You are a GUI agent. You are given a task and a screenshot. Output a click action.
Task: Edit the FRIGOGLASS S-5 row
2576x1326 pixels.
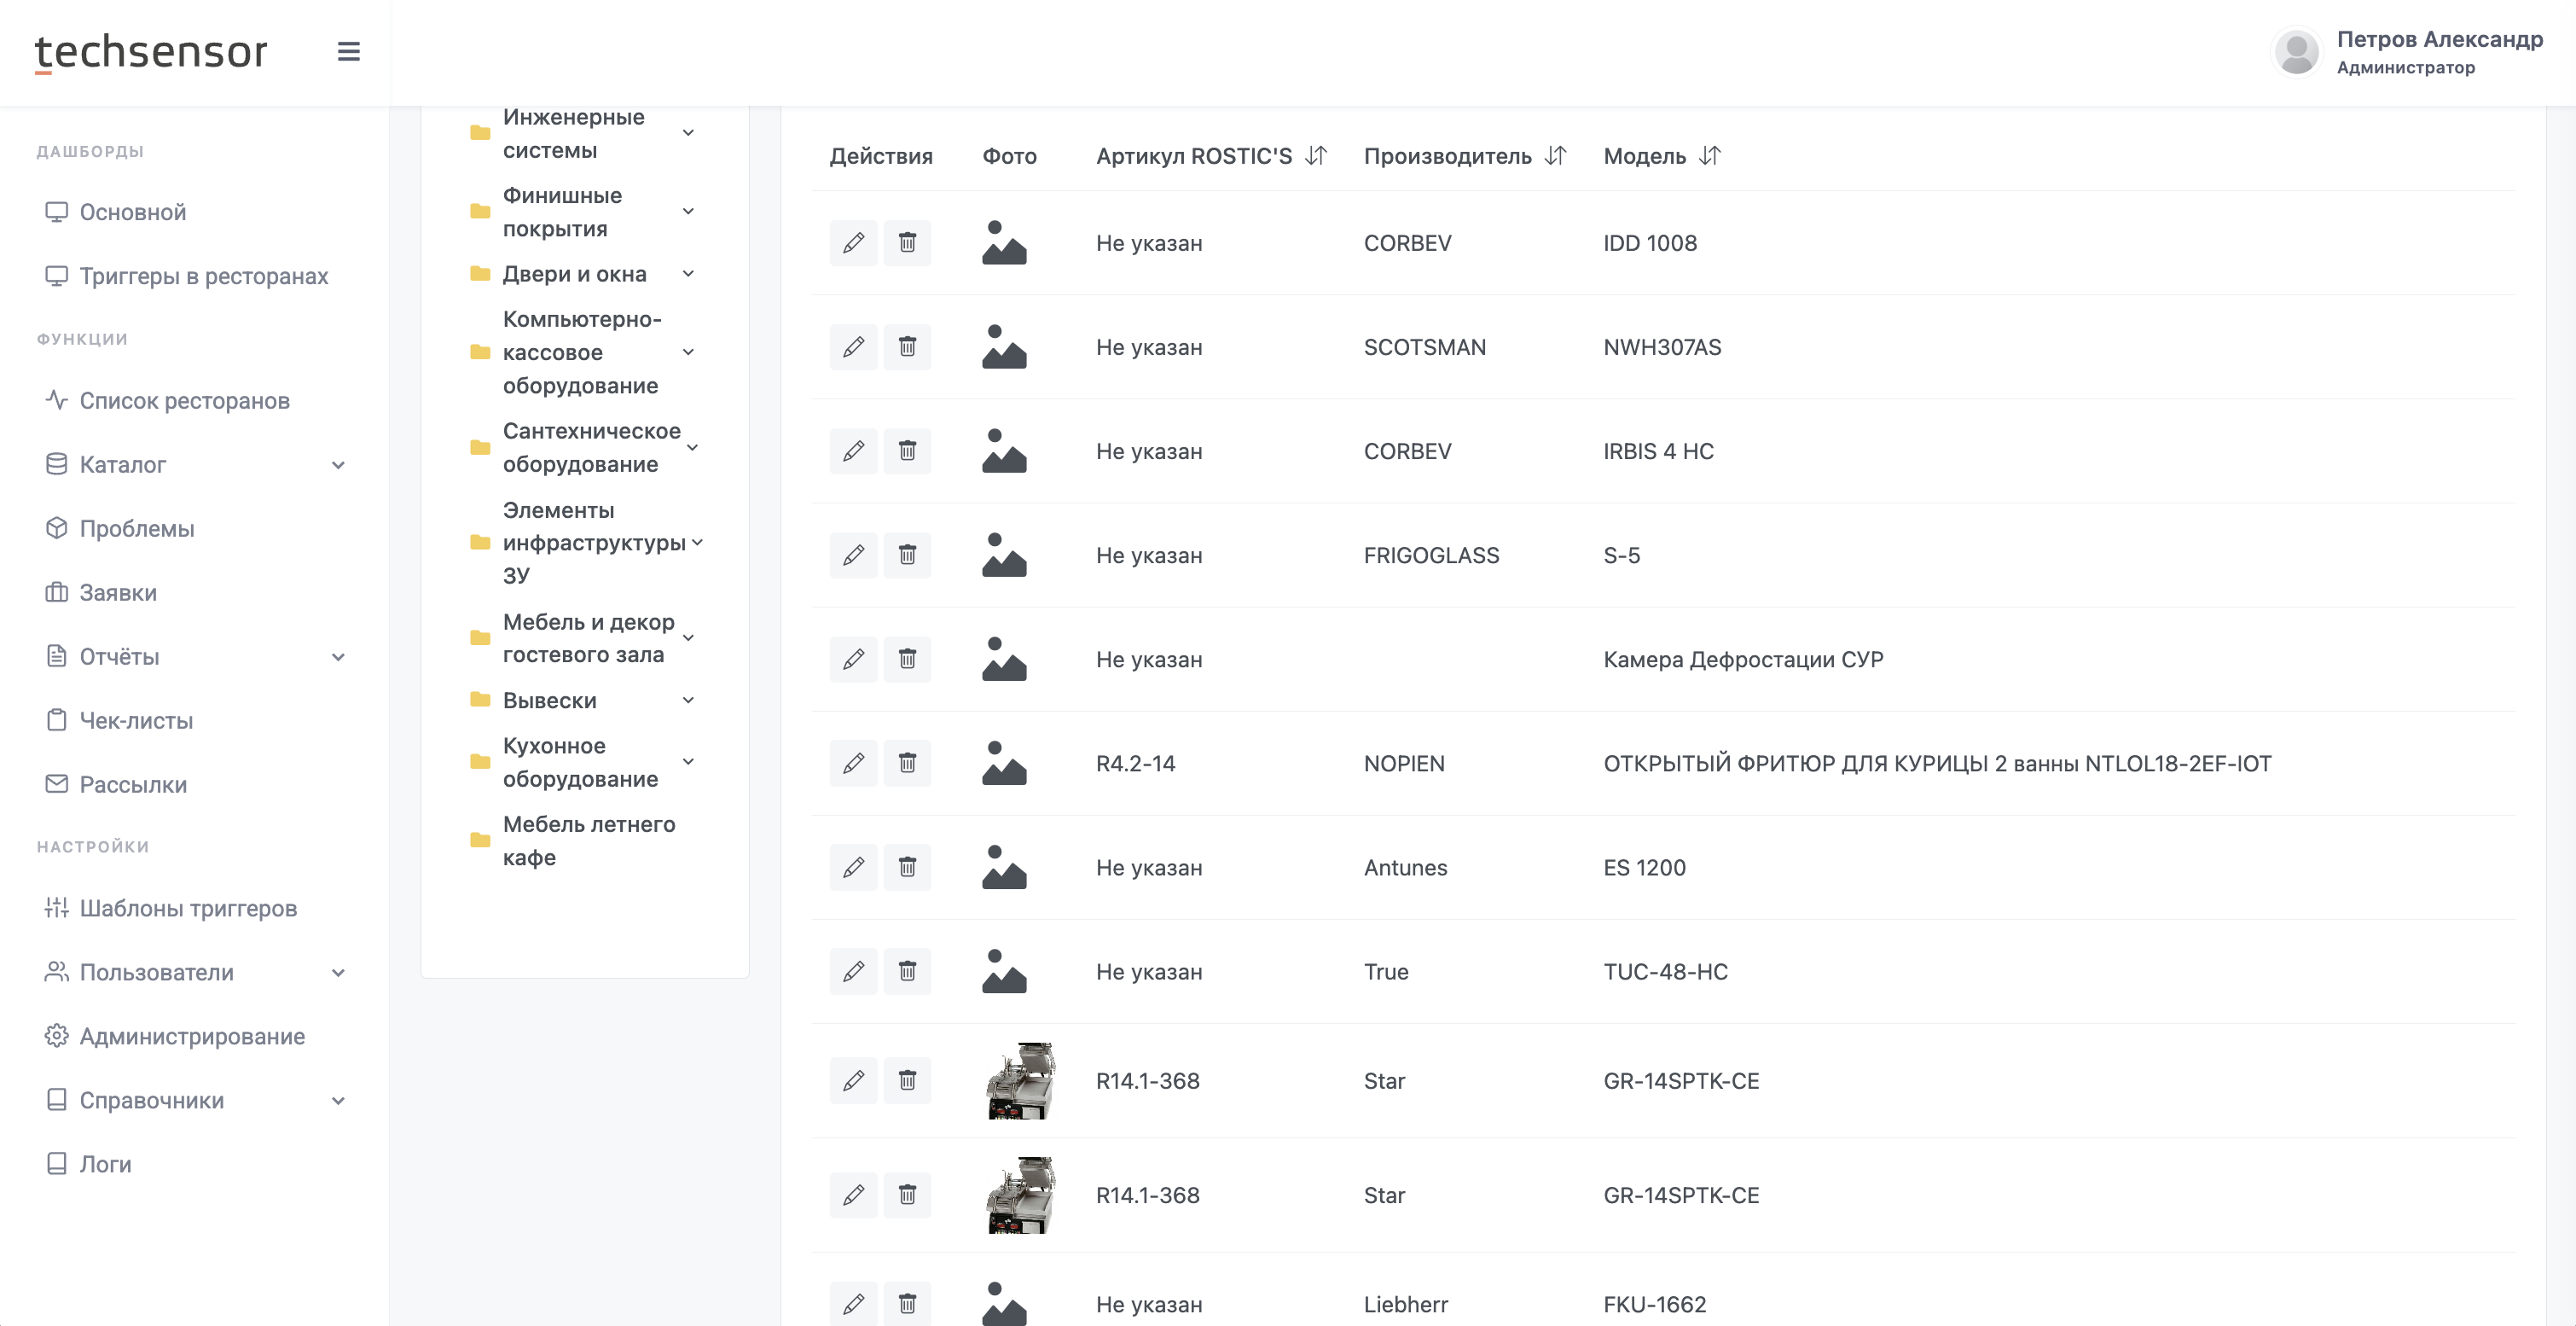tap(853, 555)
